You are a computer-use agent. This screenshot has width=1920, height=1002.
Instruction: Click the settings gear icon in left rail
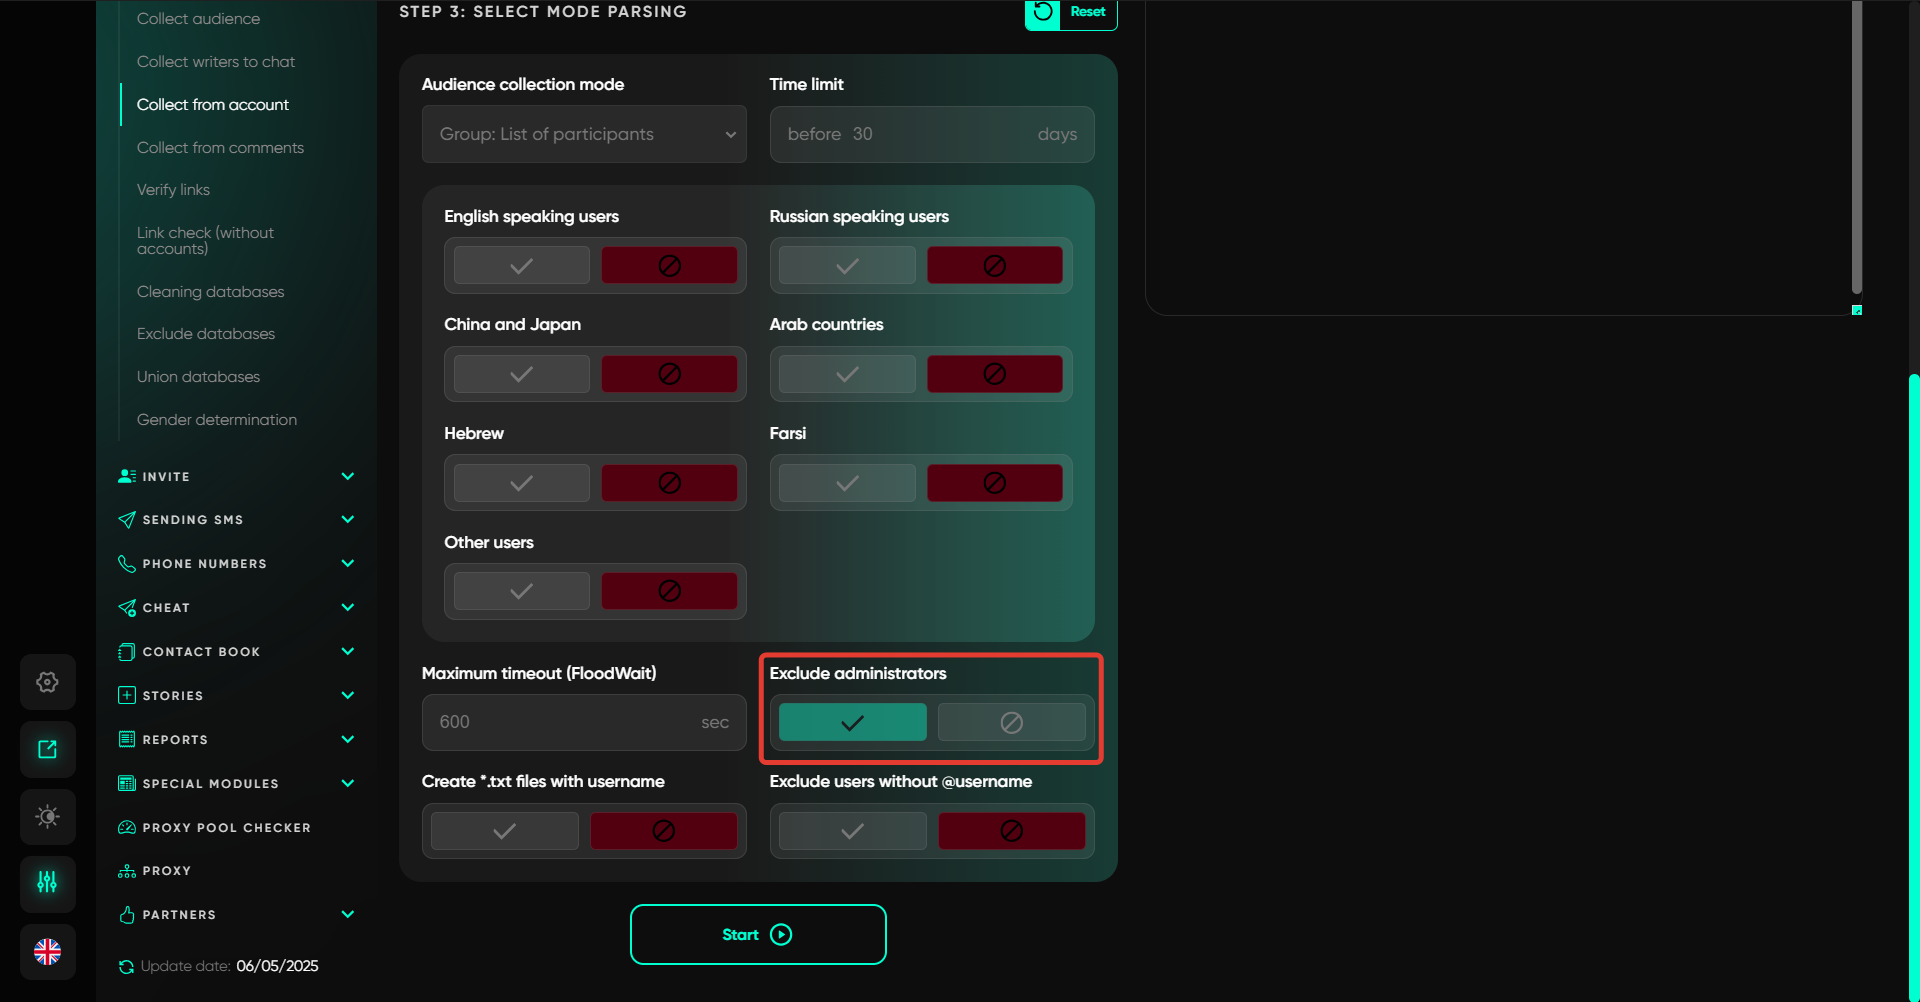tap(47, 682)
